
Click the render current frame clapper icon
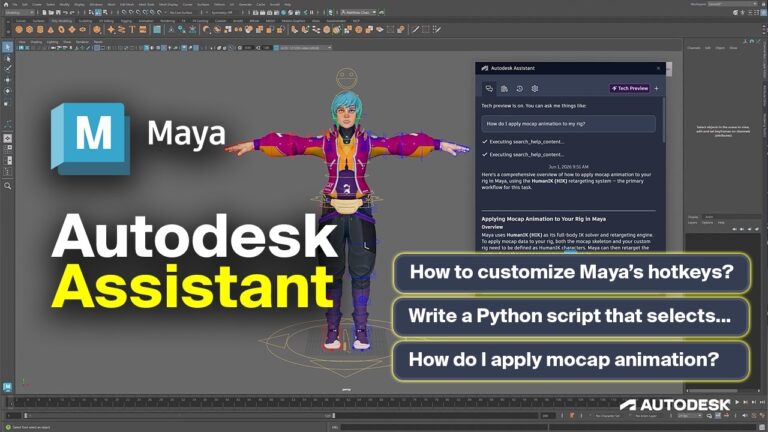[263, 12]
